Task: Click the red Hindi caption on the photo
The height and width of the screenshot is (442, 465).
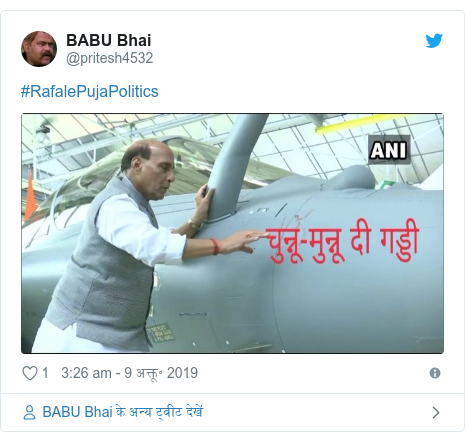Action: pos(343,242)
